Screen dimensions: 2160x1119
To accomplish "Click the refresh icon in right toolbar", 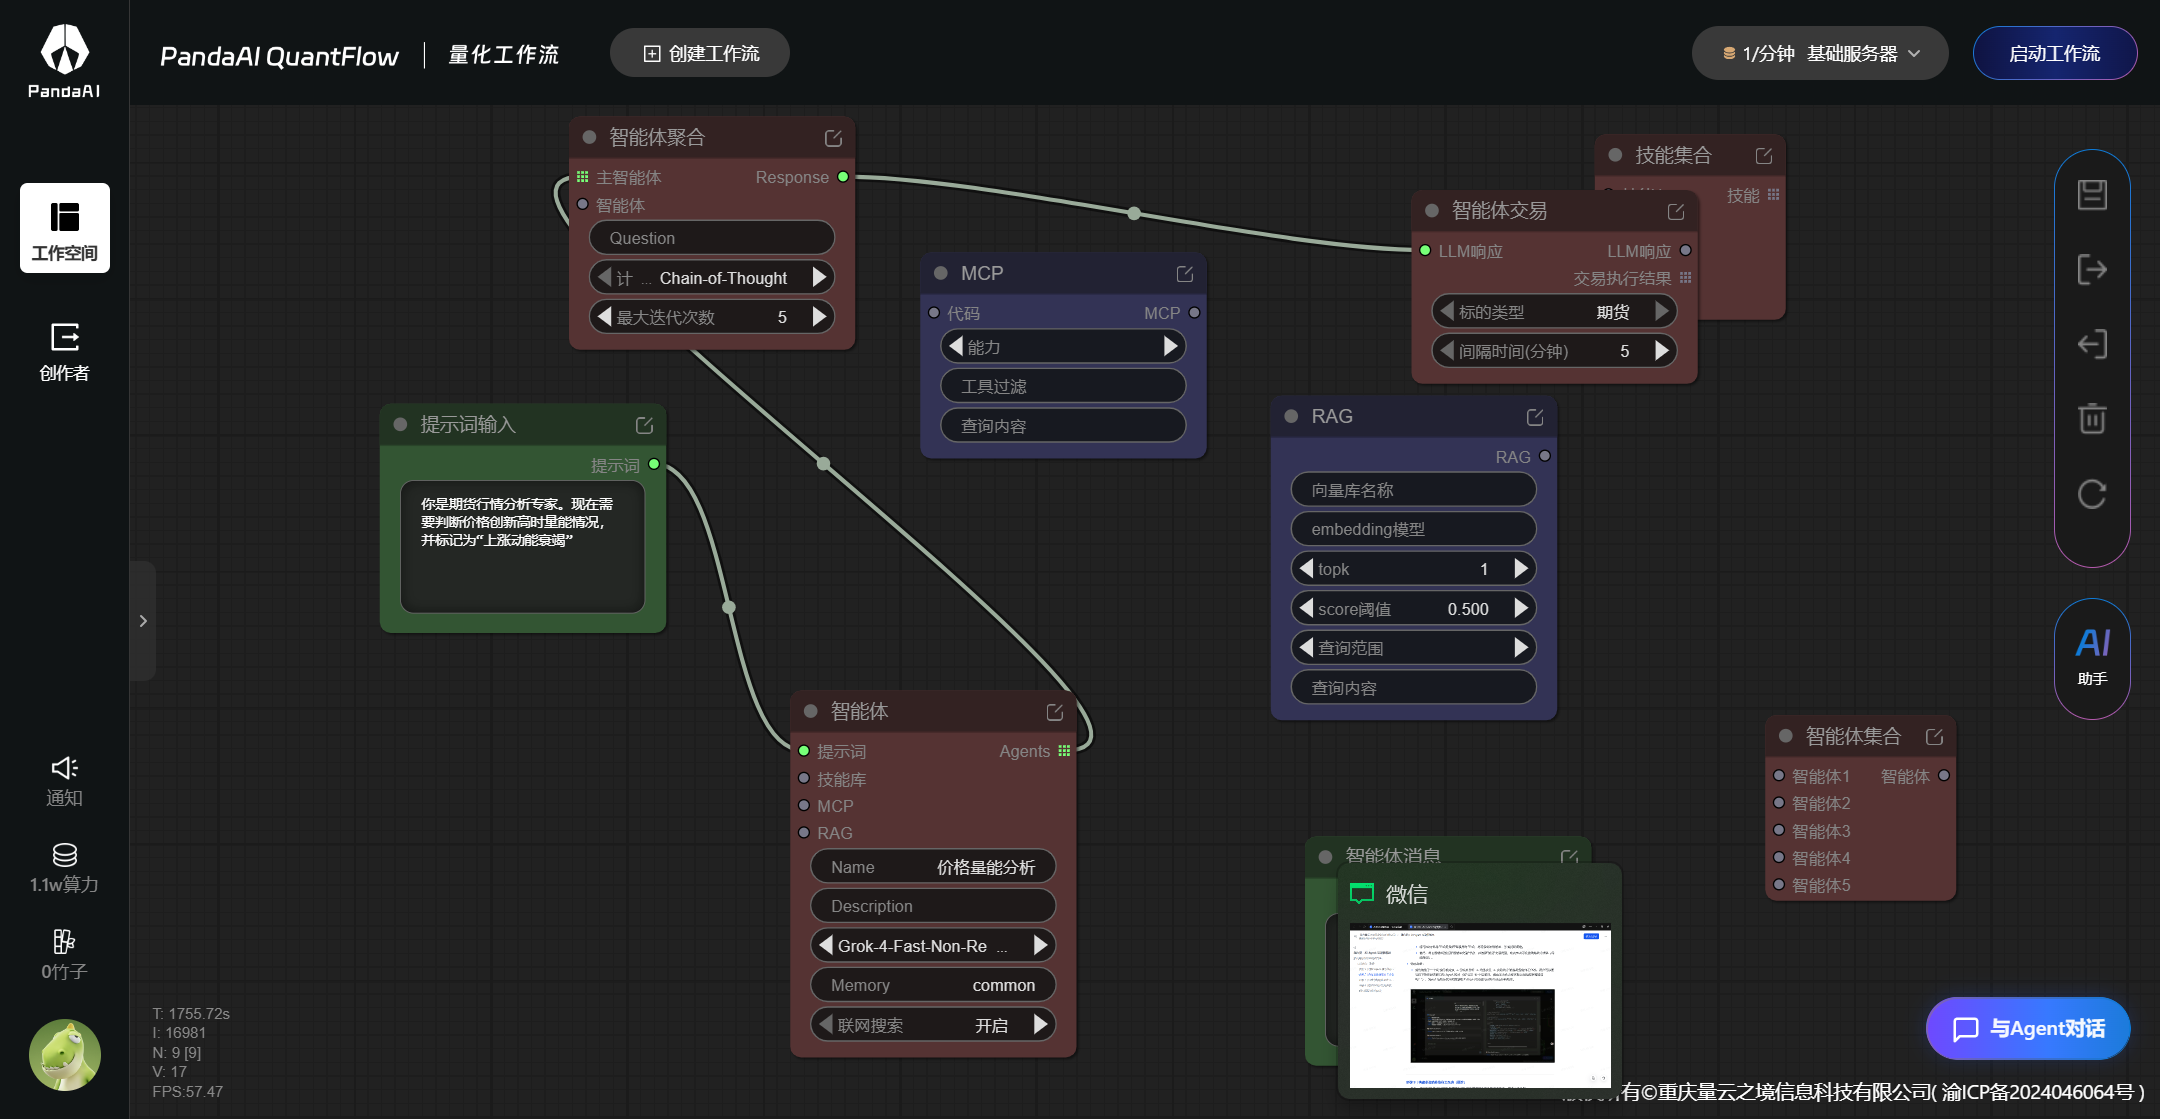I will pyautogui.click(x=2092, y=494).
